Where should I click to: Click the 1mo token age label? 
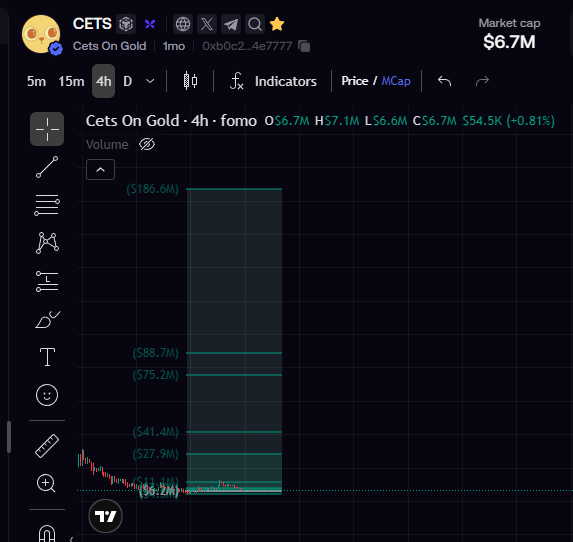[x=174, y=46]
